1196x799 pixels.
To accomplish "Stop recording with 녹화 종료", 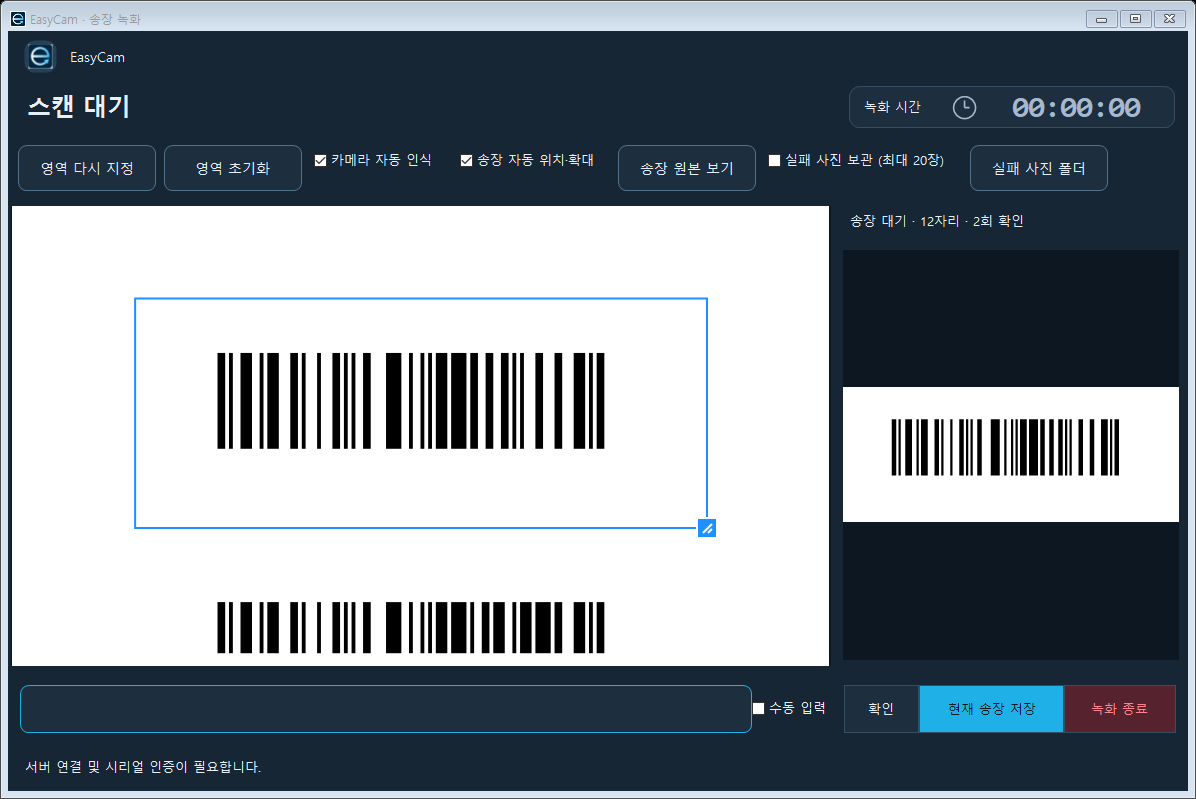I will coord(1119,708).
